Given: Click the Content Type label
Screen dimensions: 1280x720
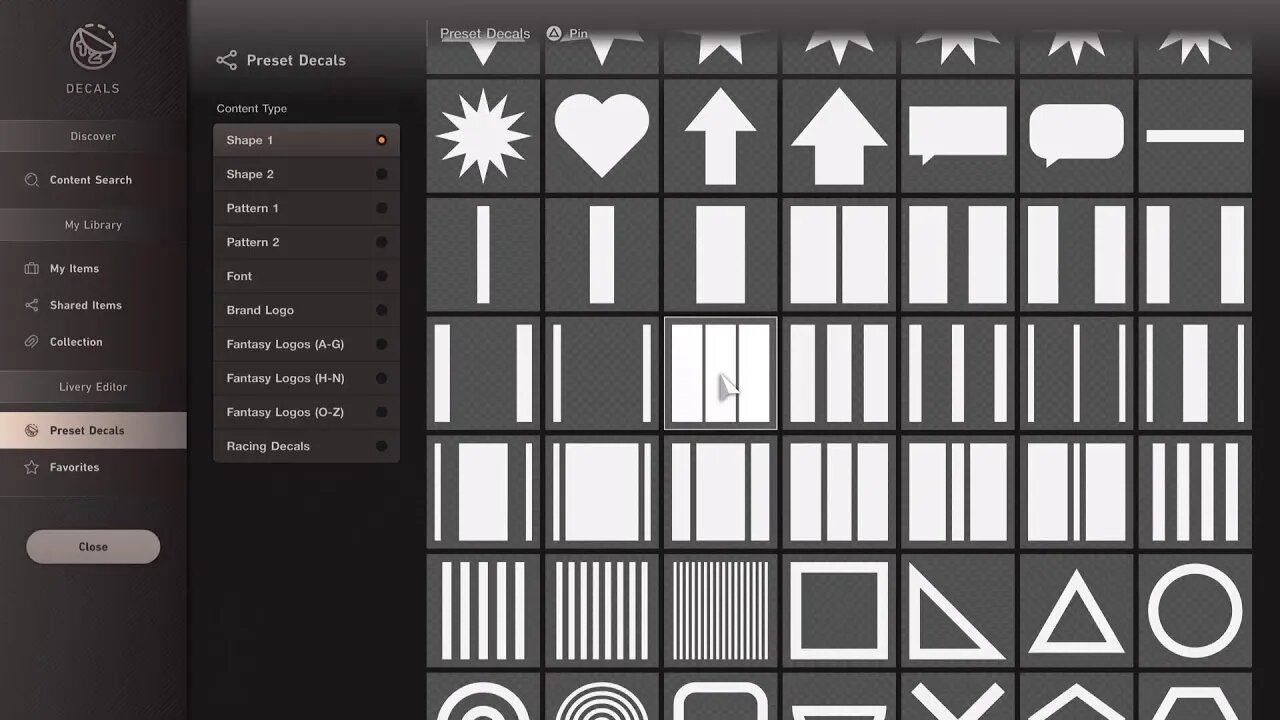Looking at the screenshot, I should (252, 108).
